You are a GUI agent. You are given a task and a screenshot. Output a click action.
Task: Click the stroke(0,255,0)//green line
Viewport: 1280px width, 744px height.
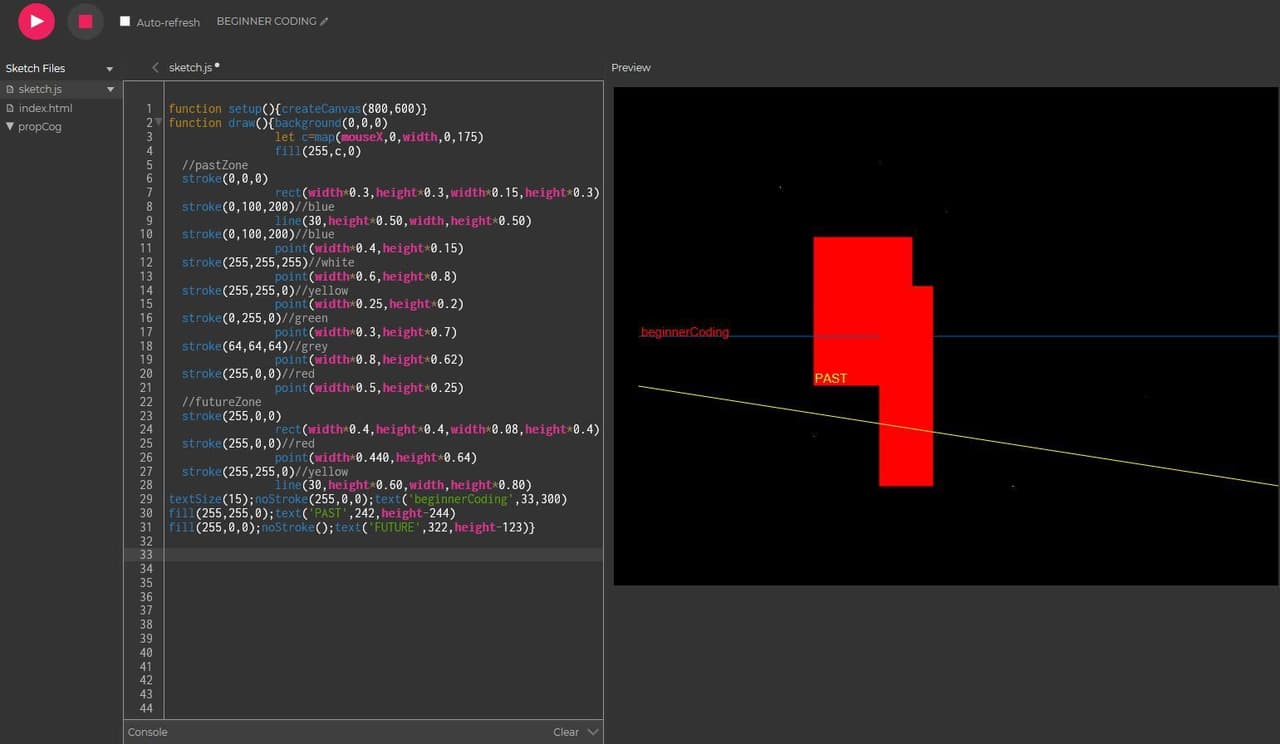coord(255,318)
